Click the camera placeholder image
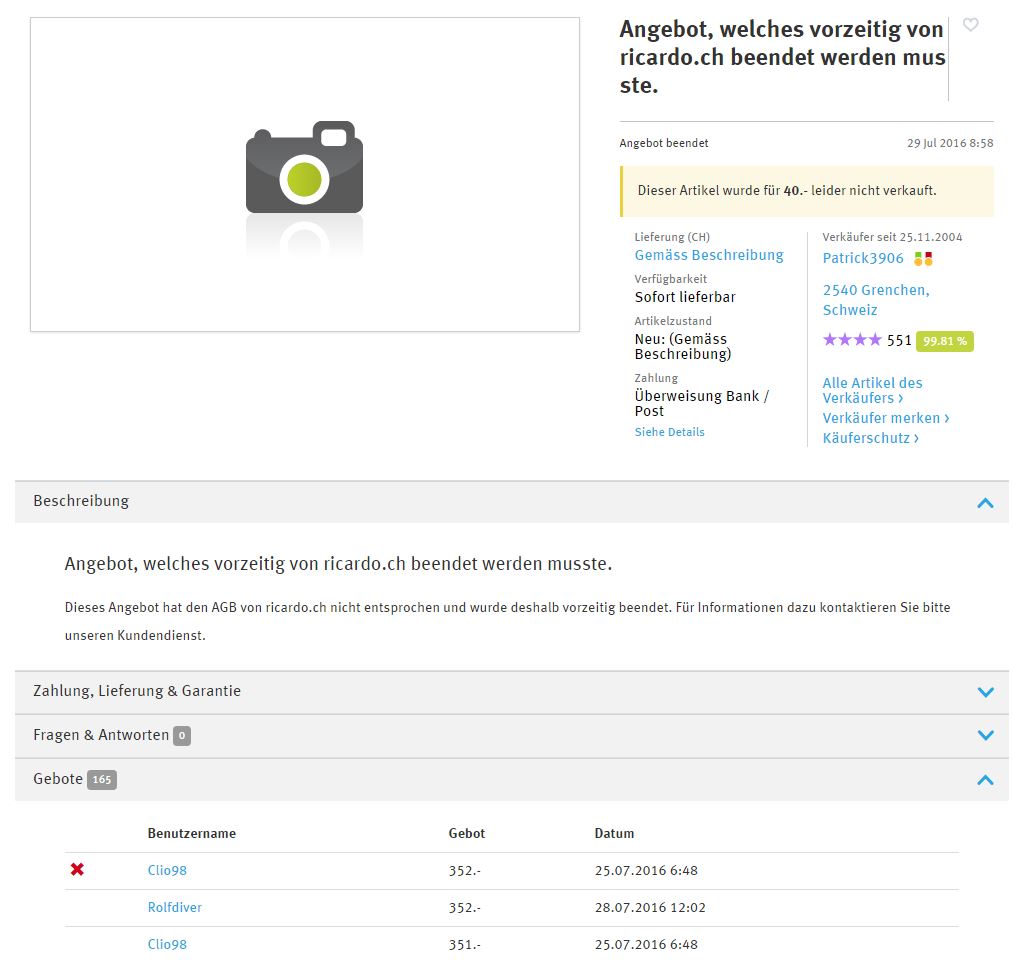Screen dimensions: 1013x960 coord(304,174)
